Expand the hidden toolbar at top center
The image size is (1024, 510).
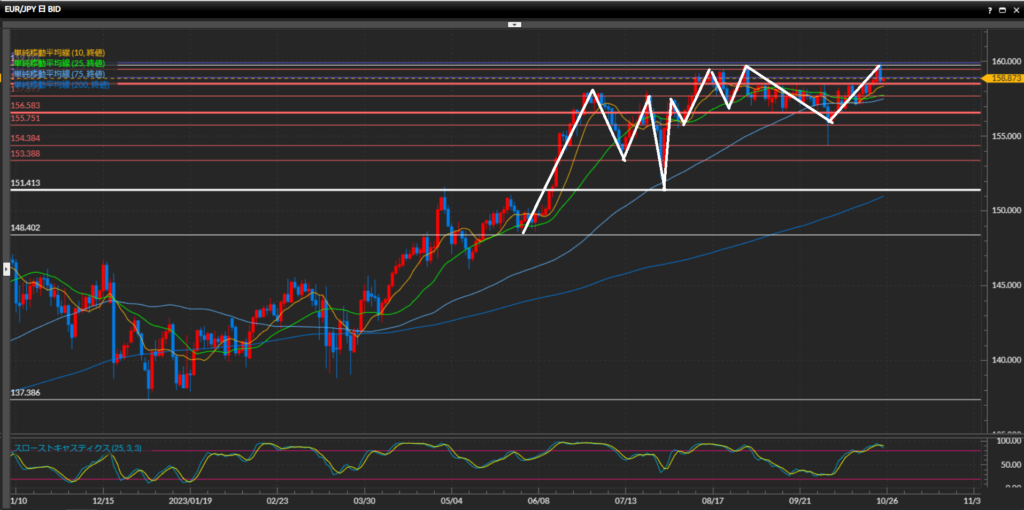pos(512,23)
